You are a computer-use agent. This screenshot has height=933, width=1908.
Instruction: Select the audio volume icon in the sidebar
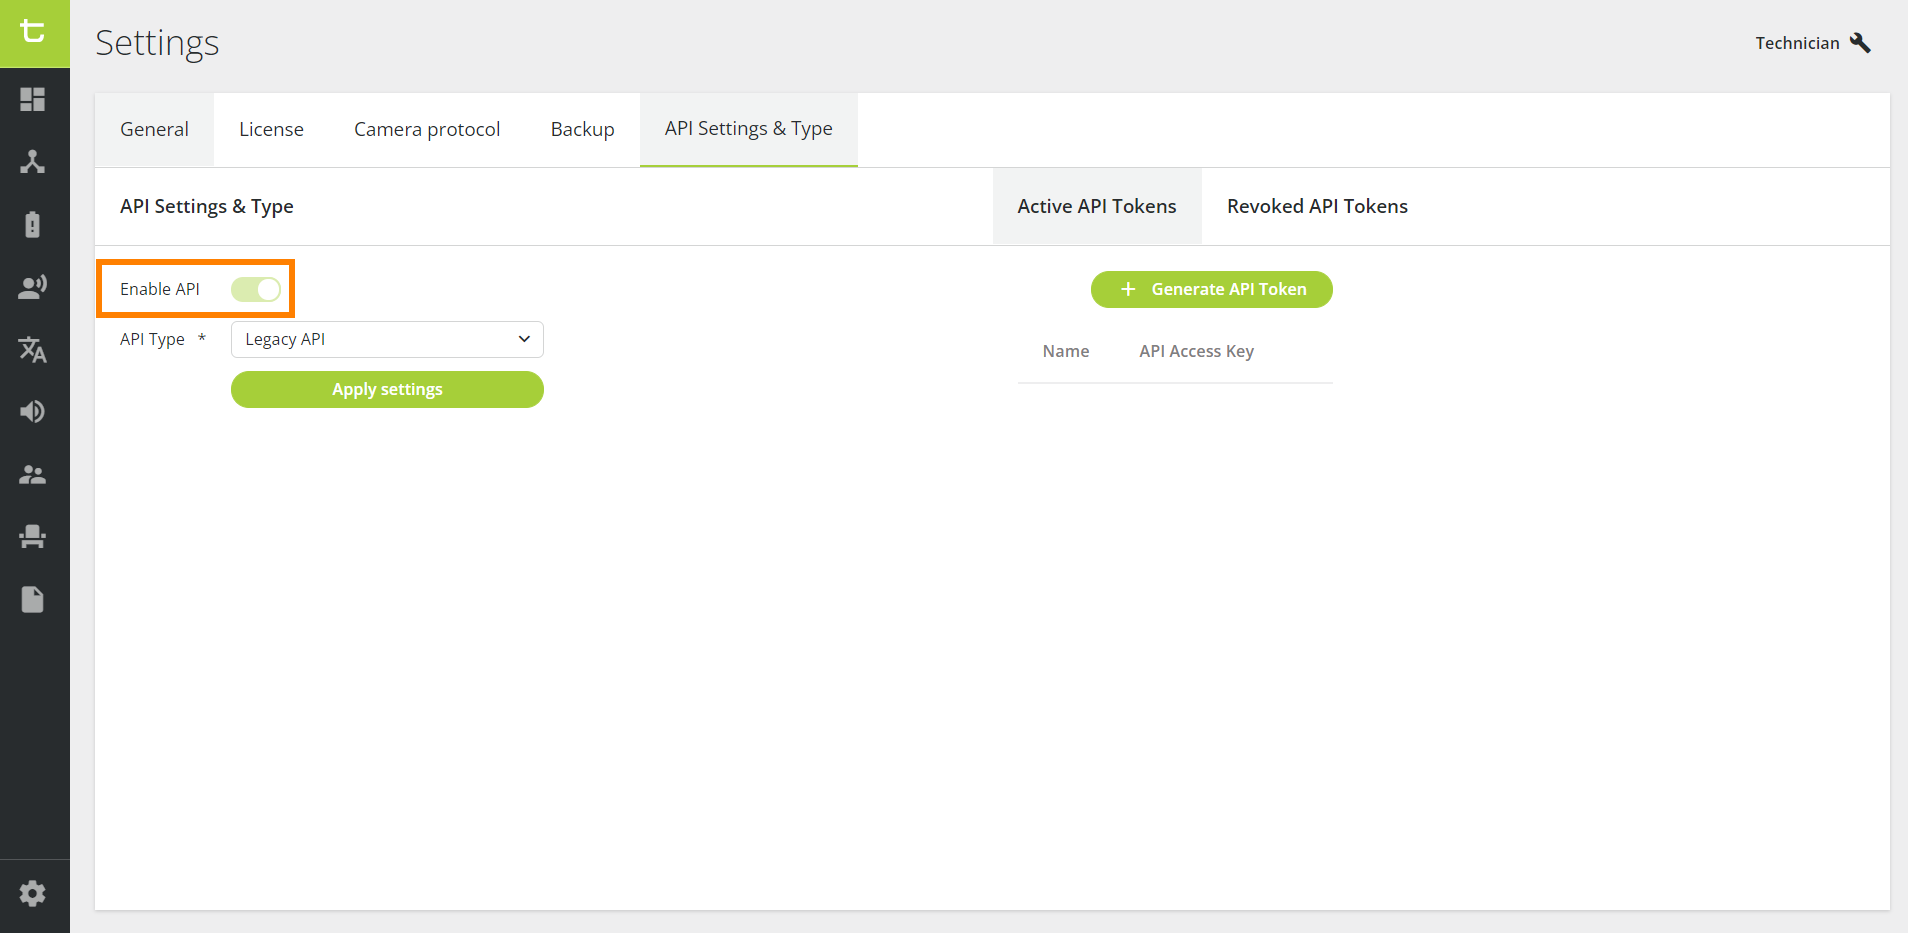[x=33, y=411]
